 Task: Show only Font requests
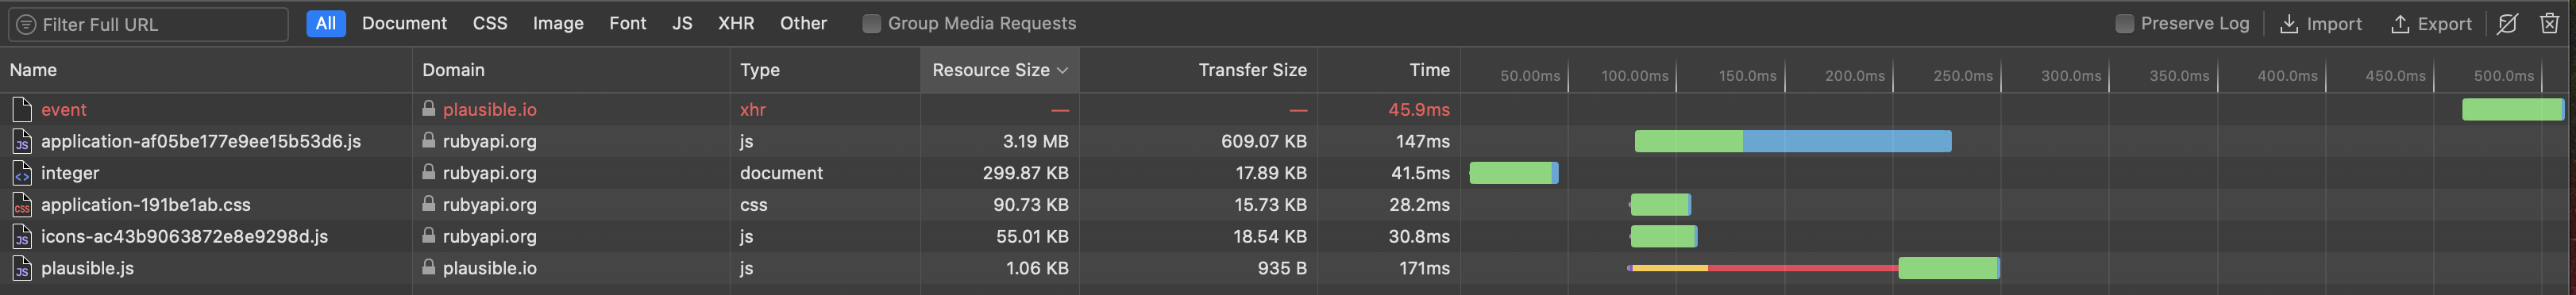(628, 23)
